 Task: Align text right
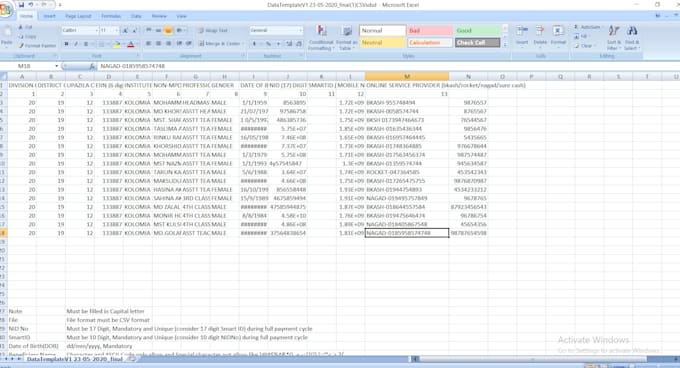point(168,44)
